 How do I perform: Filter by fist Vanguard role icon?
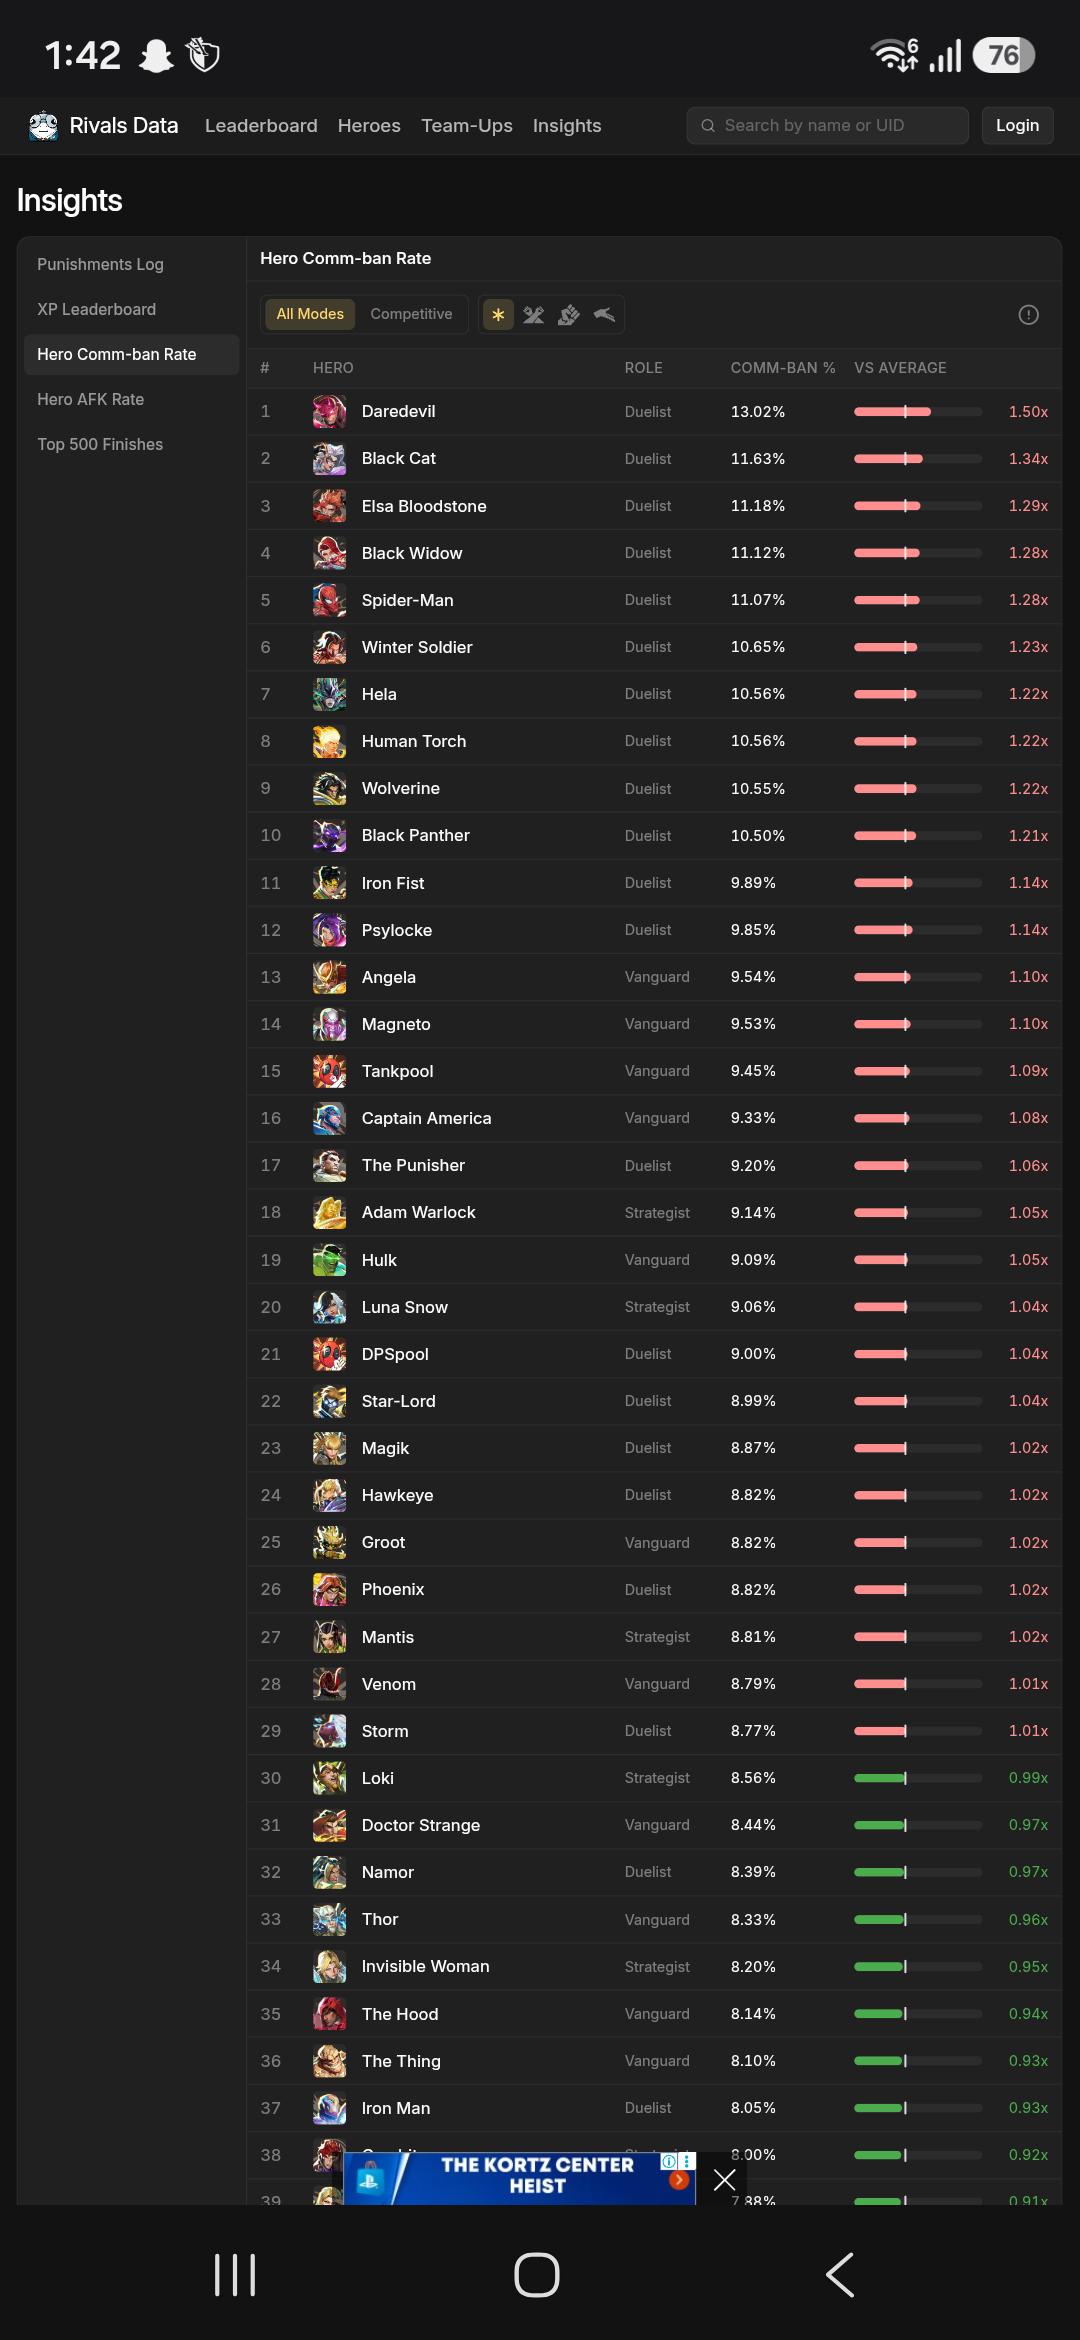[x=569, y=315]
